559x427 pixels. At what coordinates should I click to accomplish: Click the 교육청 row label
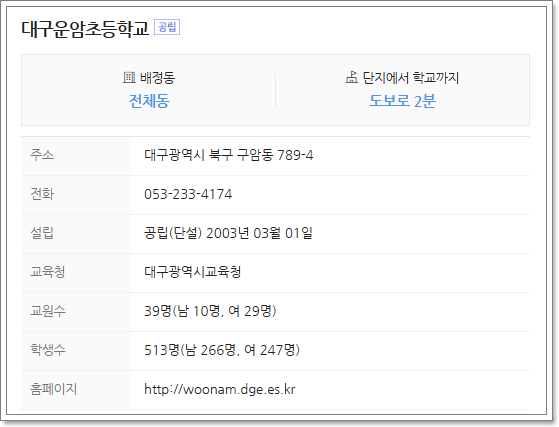(48, 272)
